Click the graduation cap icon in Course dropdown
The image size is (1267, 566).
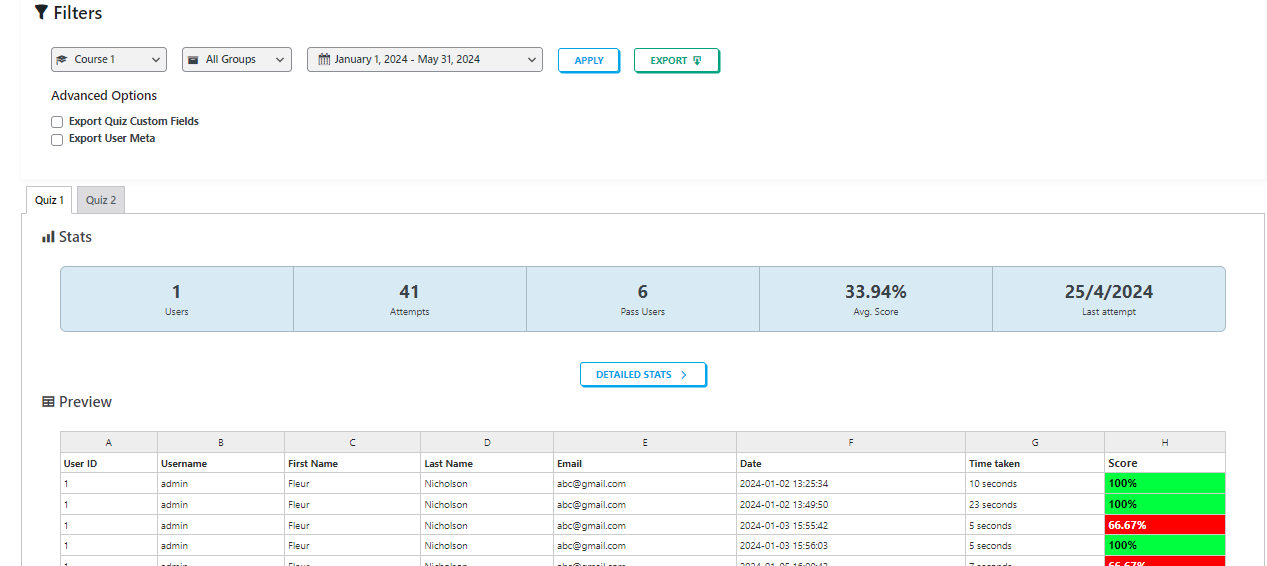(62, 60)
